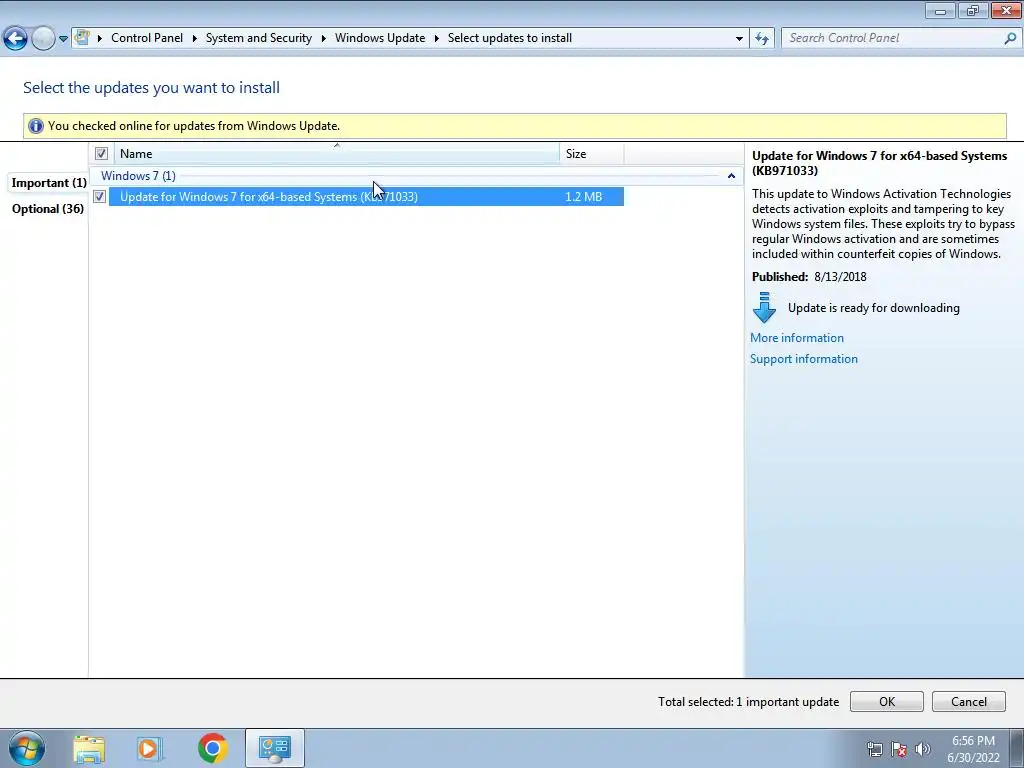Image resolution: width=1024 pixels, height=768 pixels.
Task: Click the information icon in yellow bar
Action: point(35,126)
